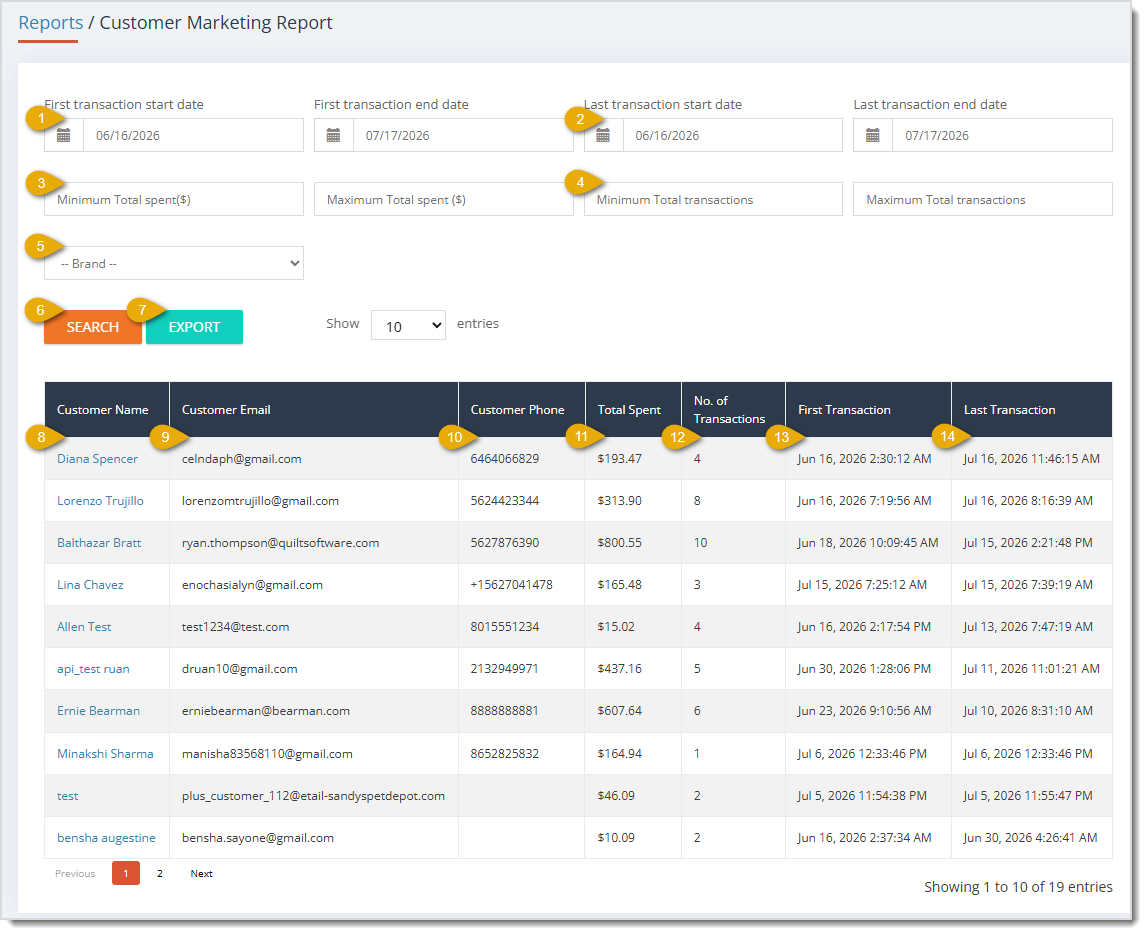
Task: Open the customer named test
Action: [67, 796]
